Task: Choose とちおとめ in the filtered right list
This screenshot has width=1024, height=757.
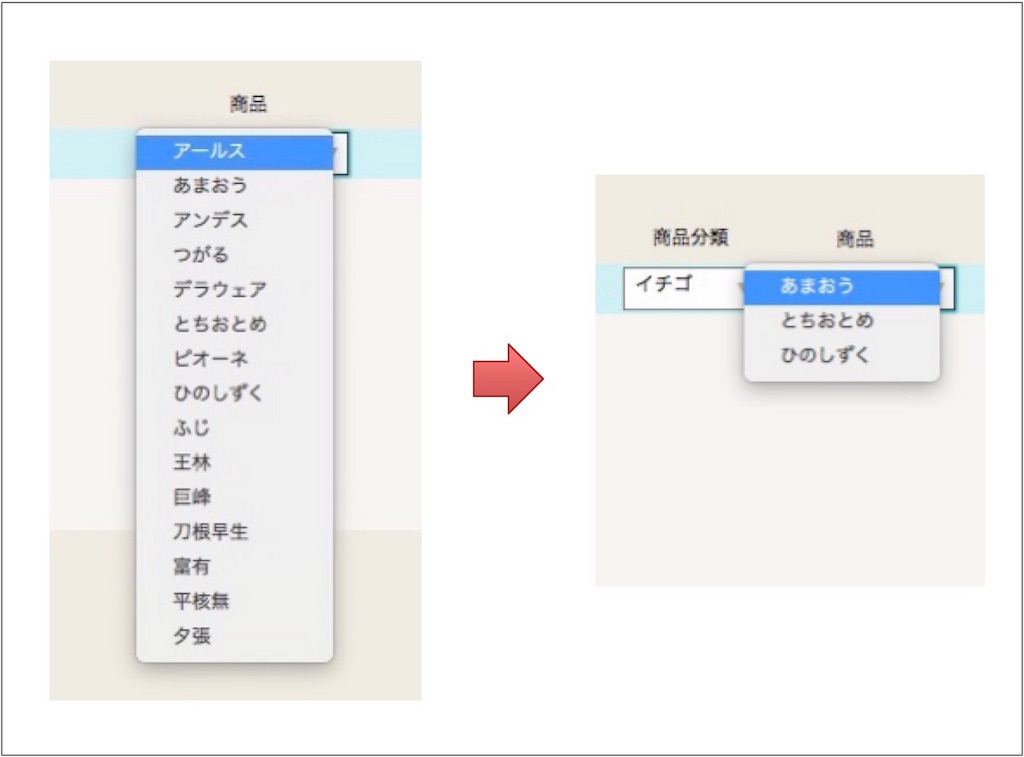Action: click(x=842, y=321)
